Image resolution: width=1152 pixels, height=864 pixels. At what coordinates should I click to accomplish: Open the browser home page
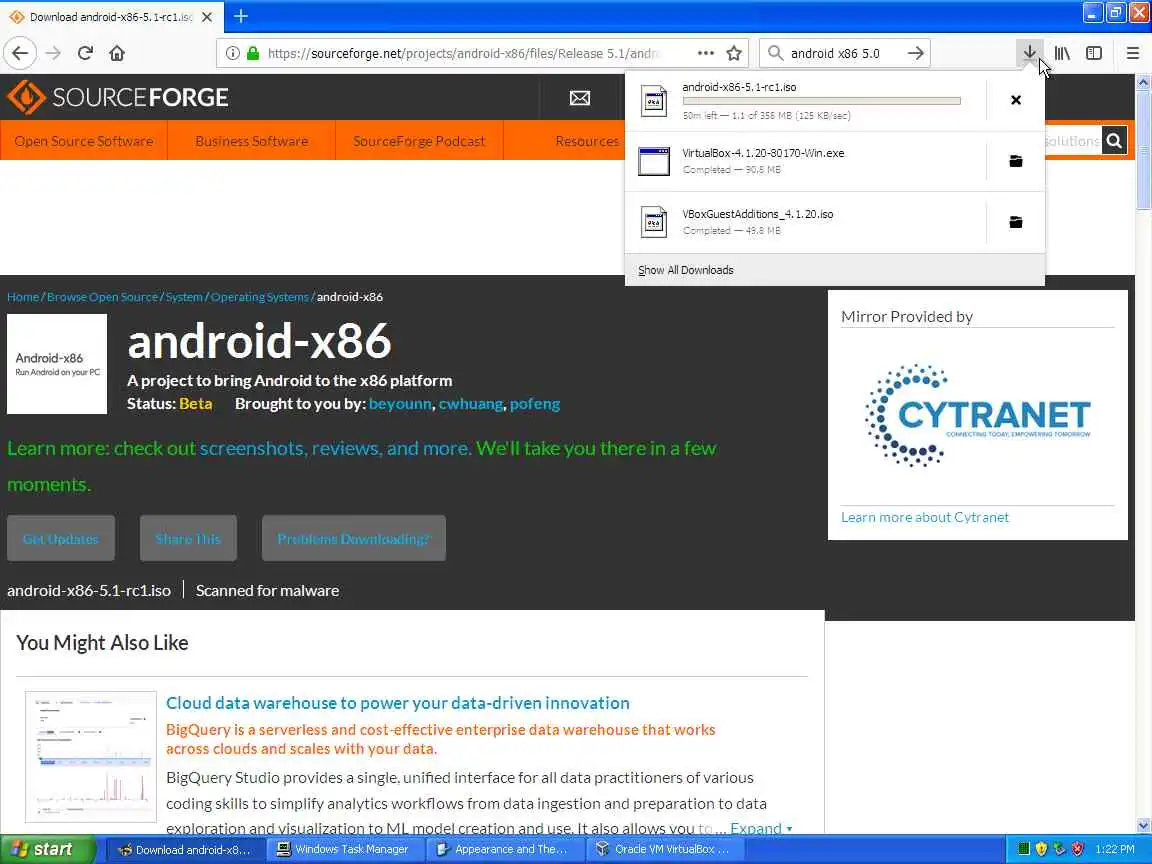pos(118,53)
